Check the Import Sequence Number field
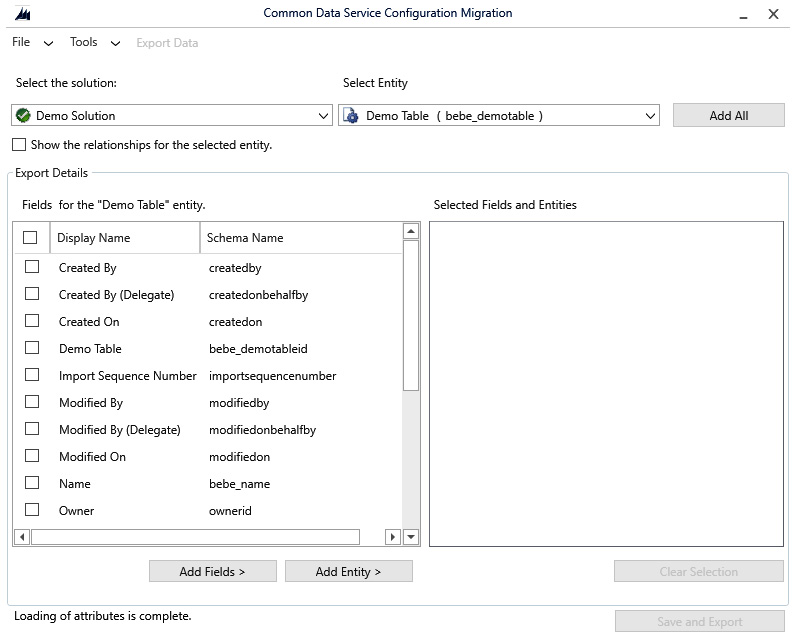Viewport: 797px width, 641px height. 32,375
